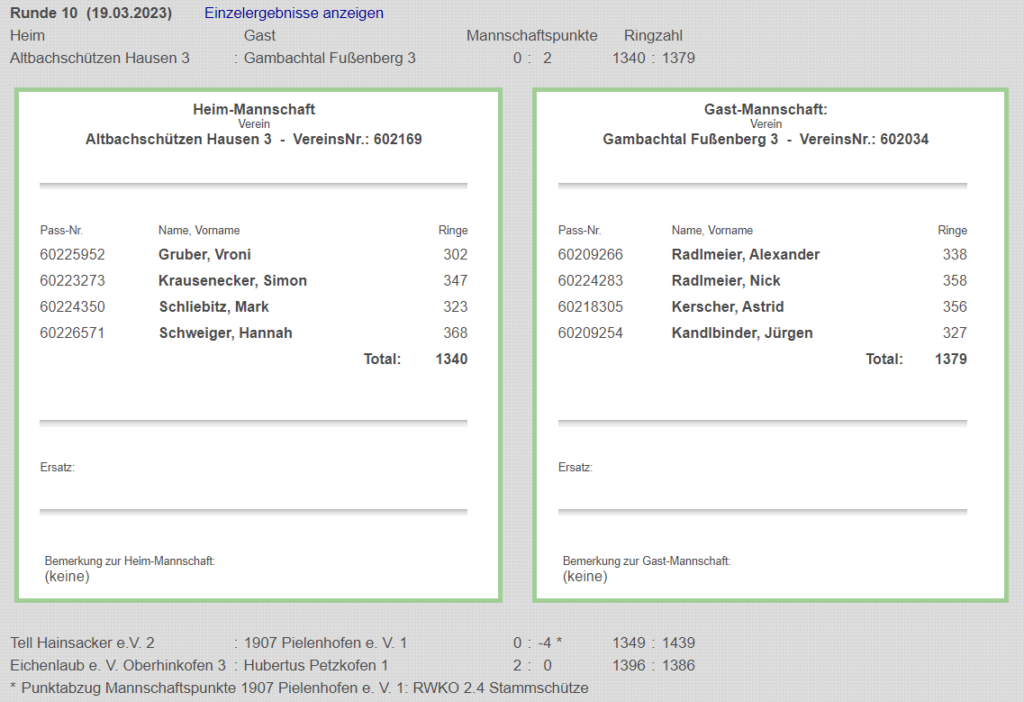Click 1907 Pielenhofen e. V. 1 guest team
Screen dimensions: 1024x702
[x=325, y=643]
